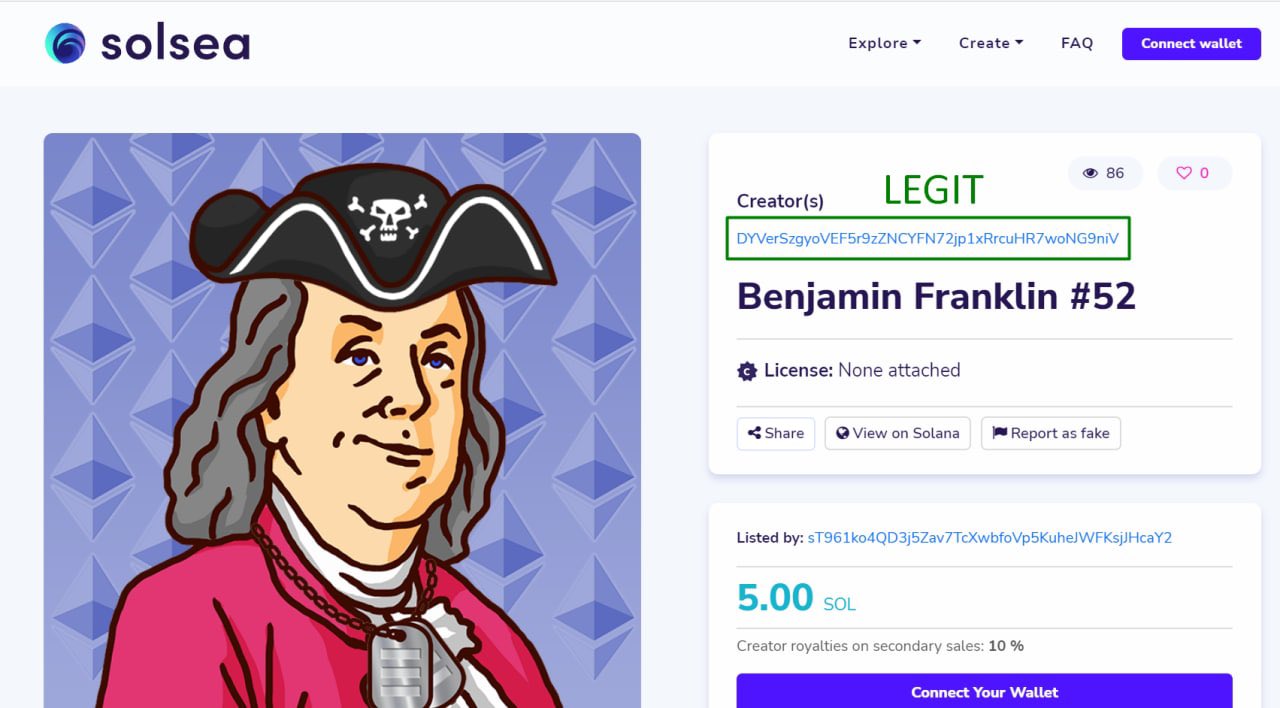Click the Connect Your Wallet purchase button
The image size is (1280, 708).
click(x=984, y=691)
